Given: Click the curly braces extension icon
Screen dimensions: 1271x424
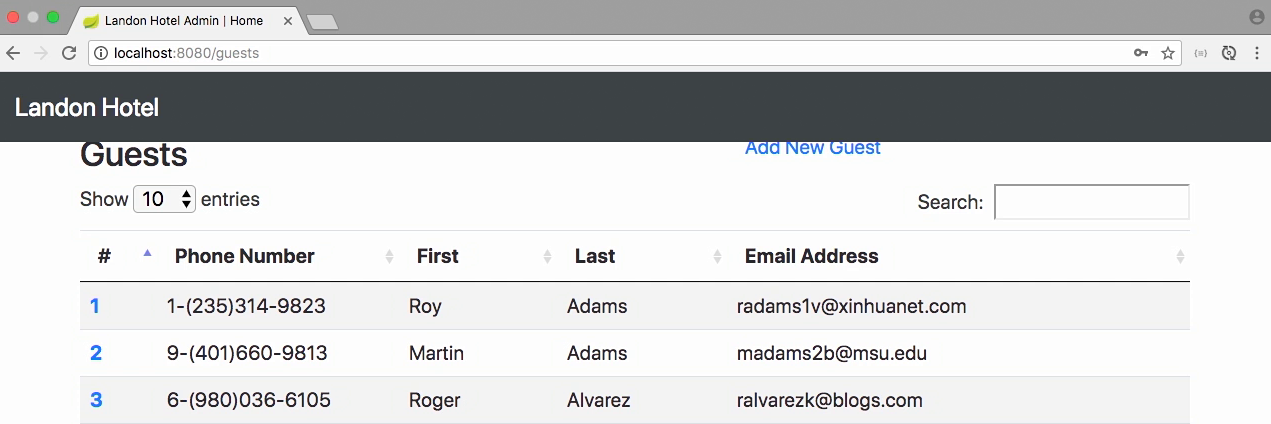Looking at the screenshot, I should click(x=1201, y=53).
